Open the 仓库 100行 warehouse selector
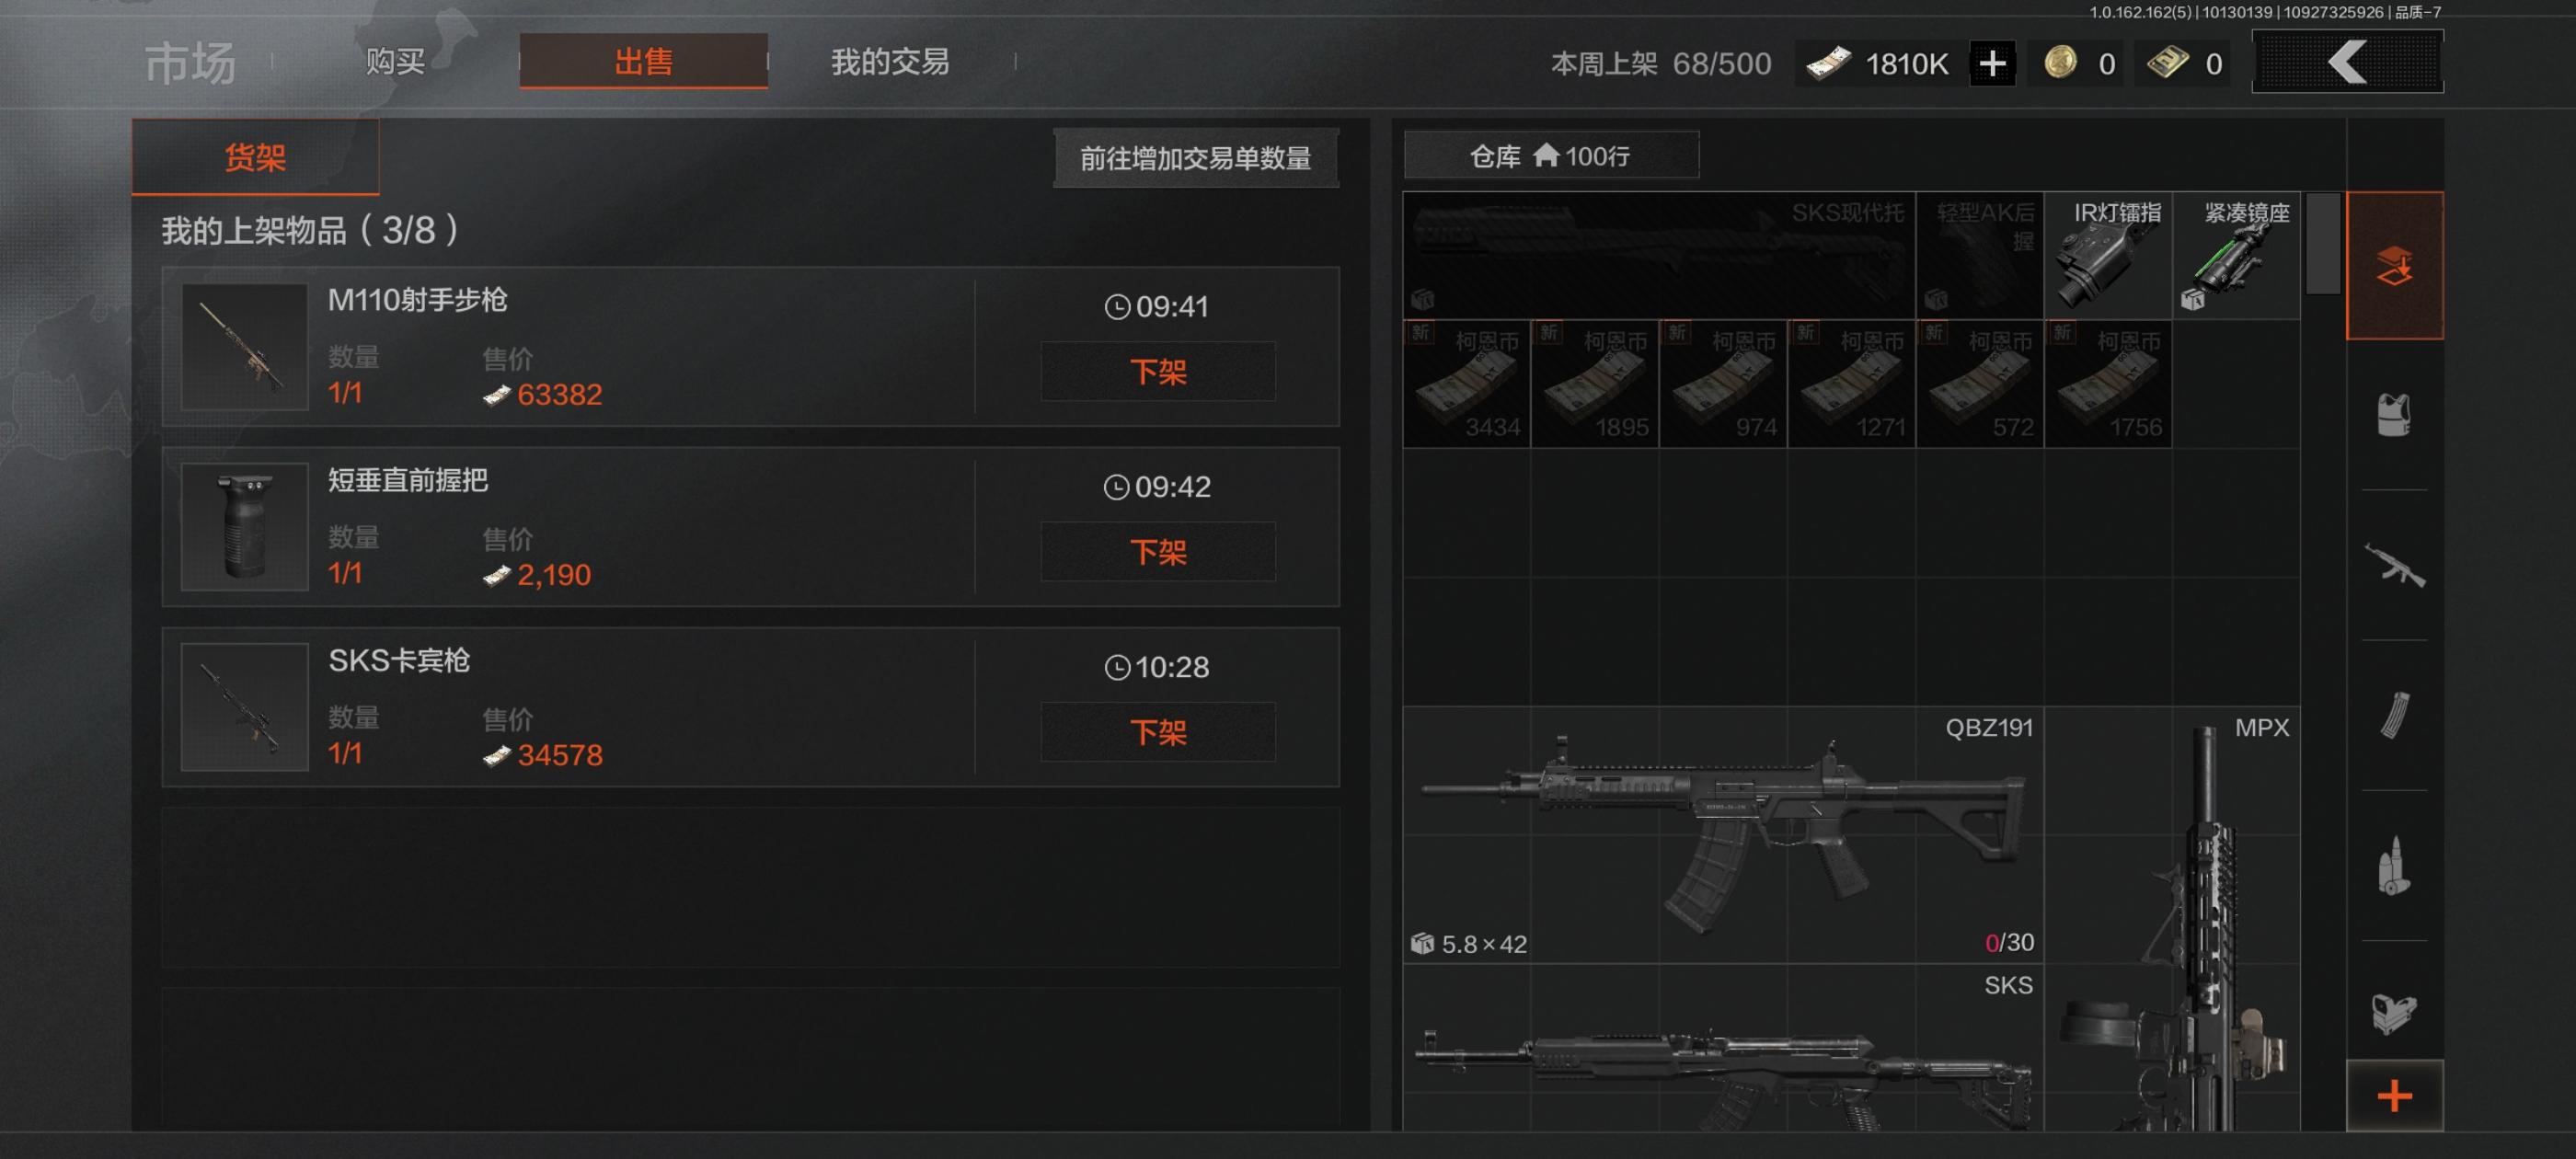Image resolution: width=2576 pixels, height=1159 pixels. coord(1551,155)
